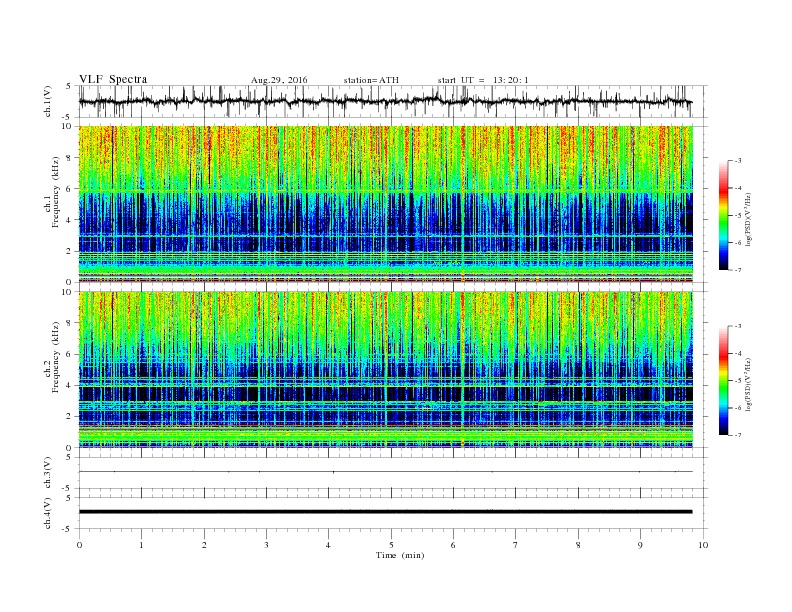Click the "1" minute tick on the time axis
This screenshot has height=612, width=792.
(141, 545)
